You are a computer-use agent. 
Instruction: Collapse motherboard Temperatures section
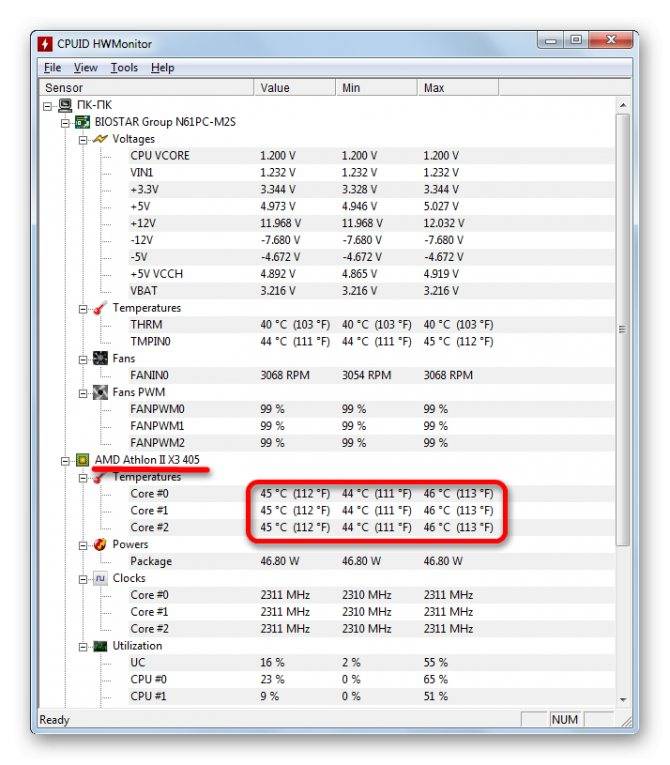(x=83, y=309)
